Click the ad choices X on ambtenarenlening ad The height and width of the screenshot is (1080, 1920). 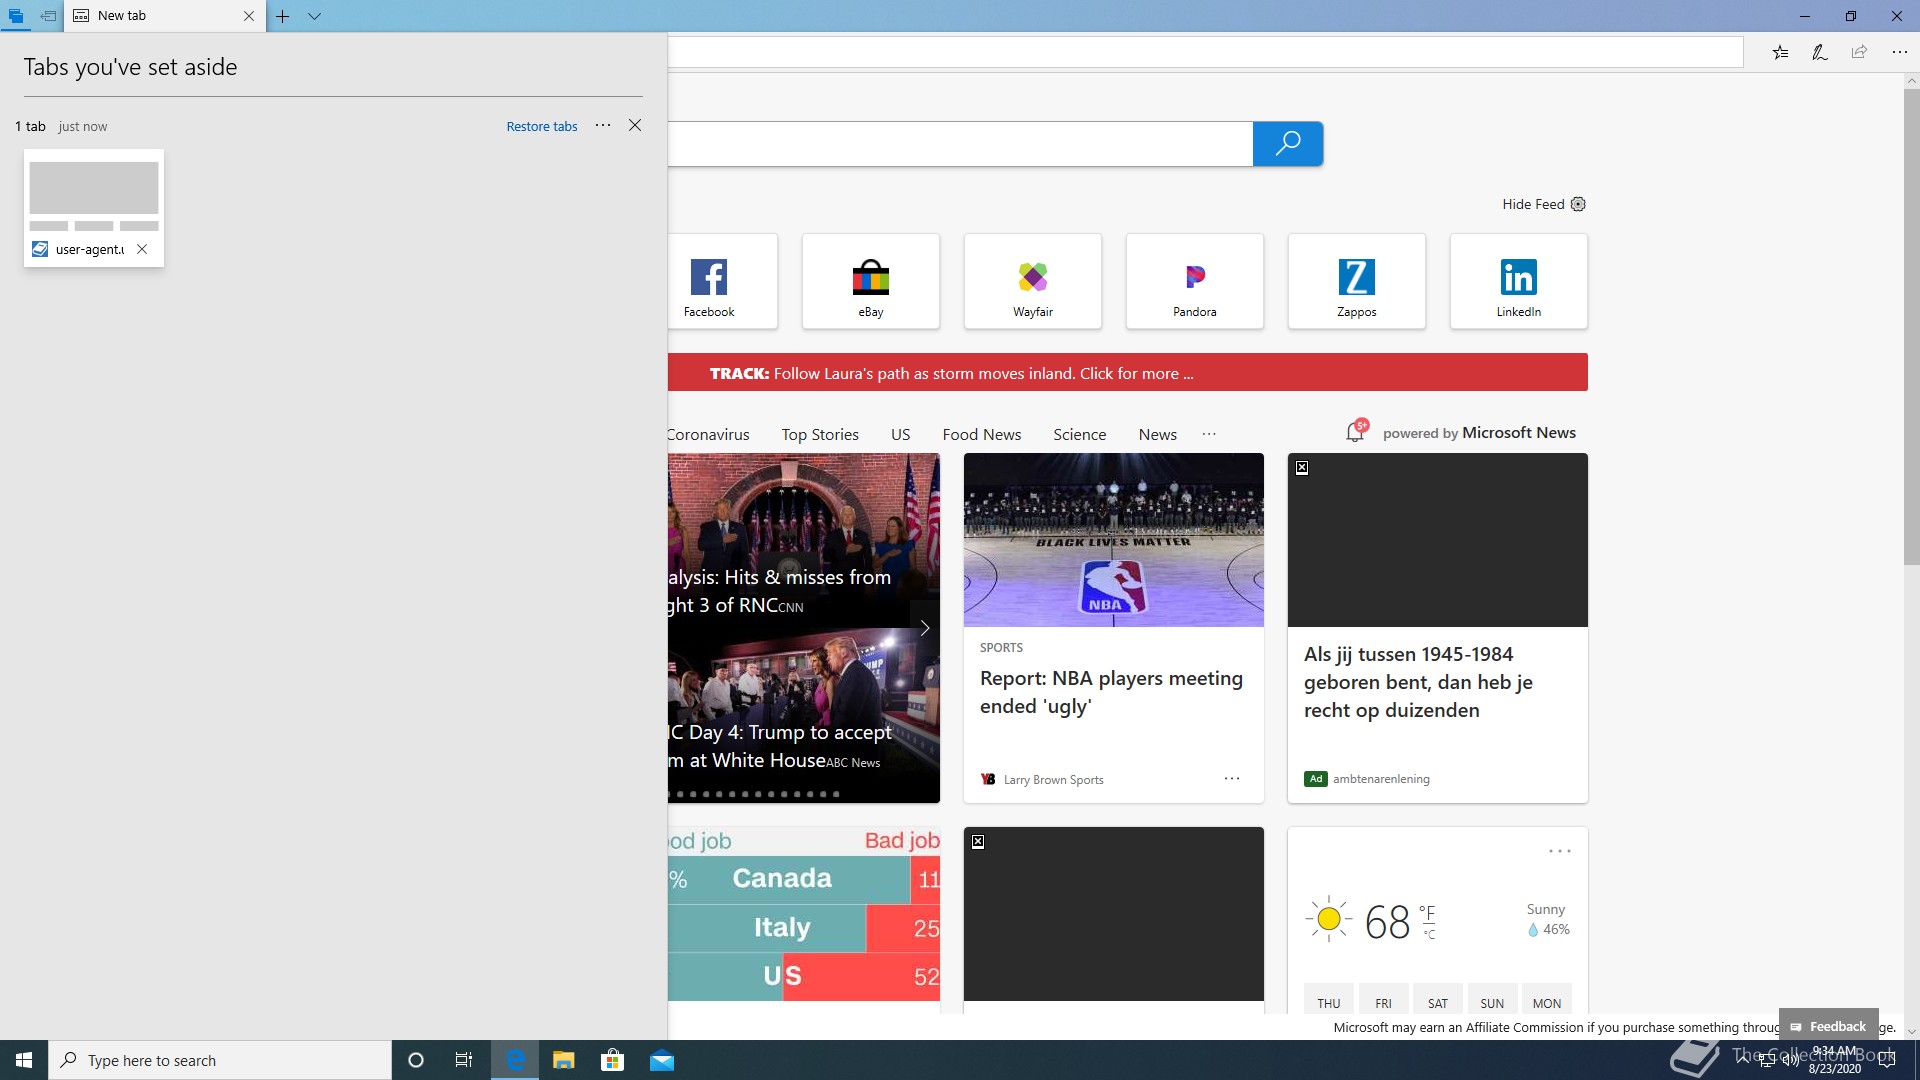1302,467
